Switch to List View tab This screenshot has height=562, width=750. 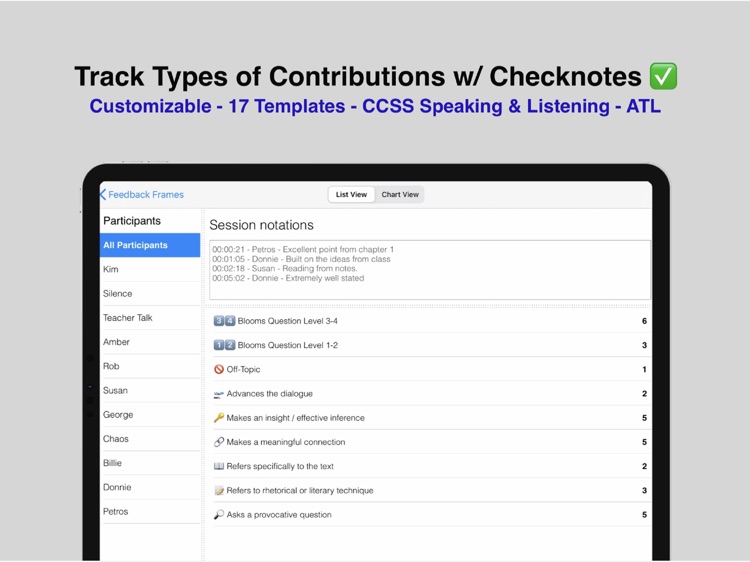[351, 195]
